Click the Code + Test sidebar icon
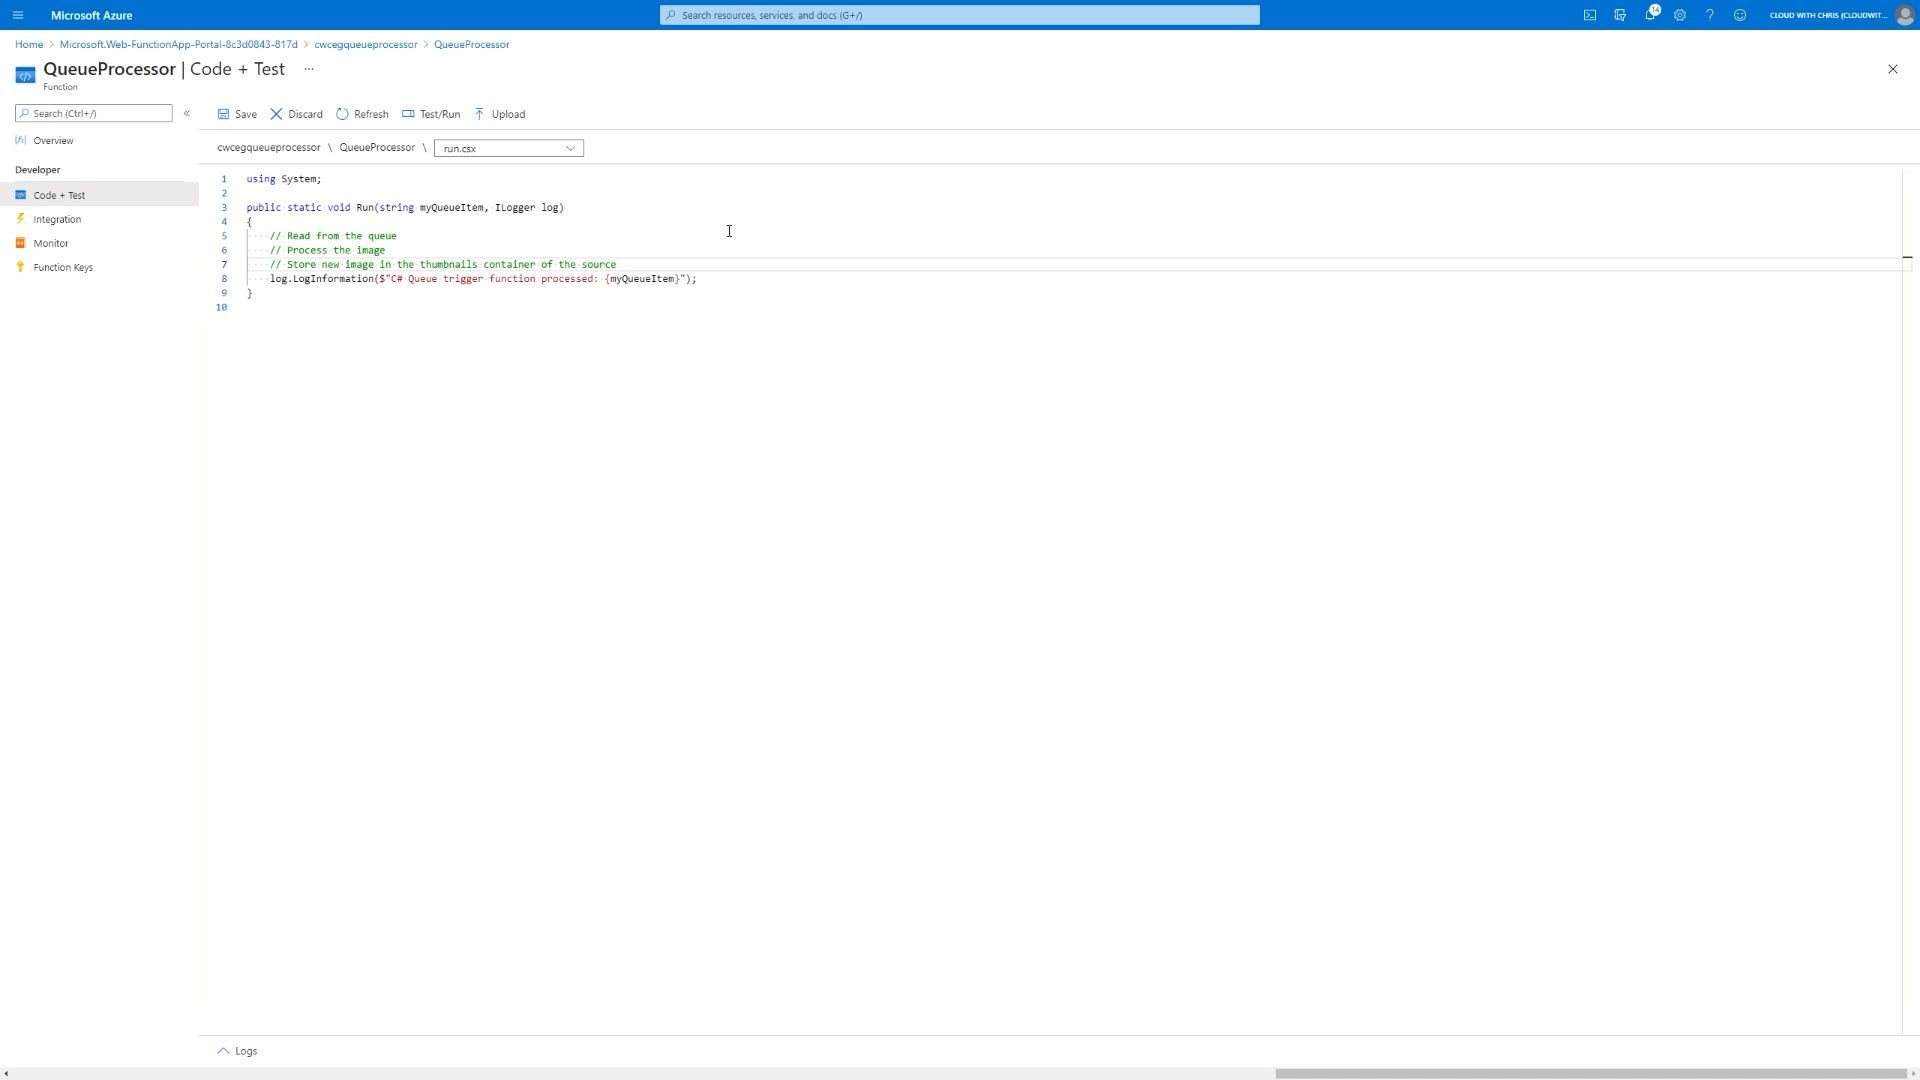1920x1080 pixels. pyautogui.click(x=21, y=194)
